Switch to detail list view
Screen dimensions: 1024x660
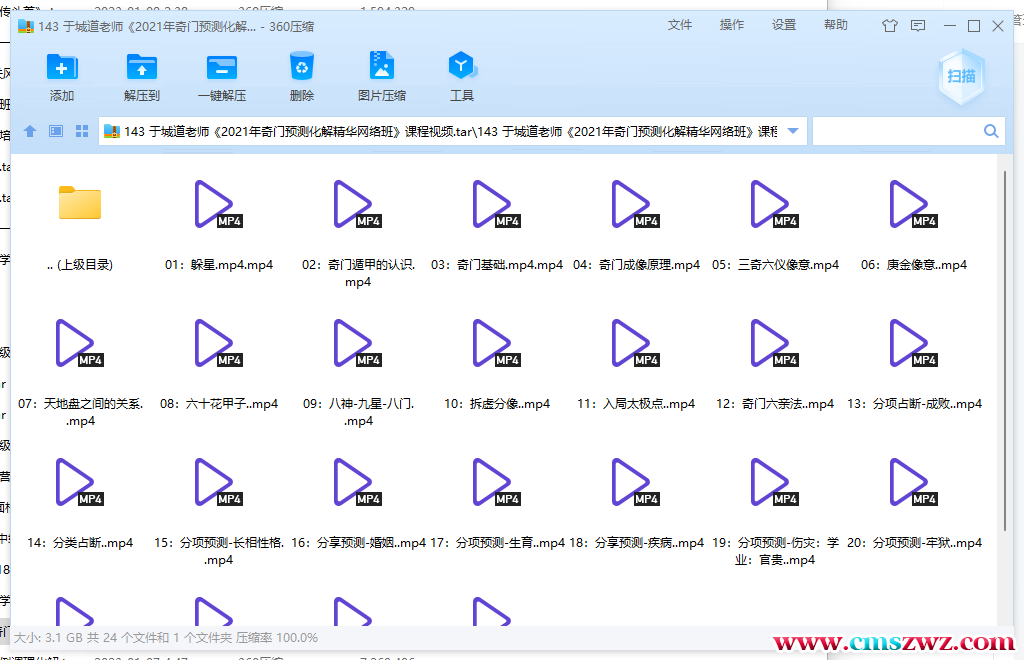[x=55, y=130]
